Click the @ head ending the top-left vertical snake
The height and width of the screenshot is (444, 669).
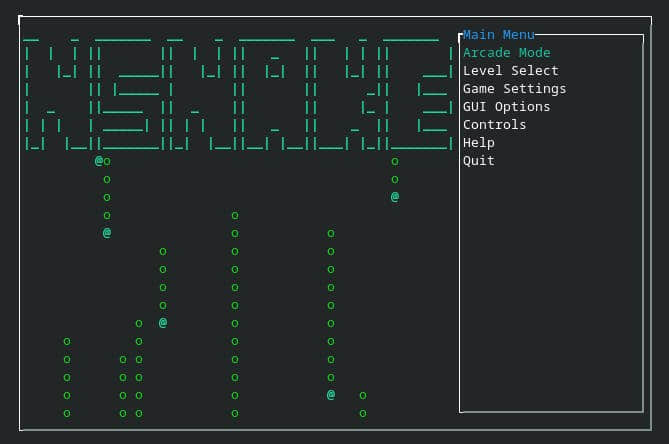tap(107, 233)
